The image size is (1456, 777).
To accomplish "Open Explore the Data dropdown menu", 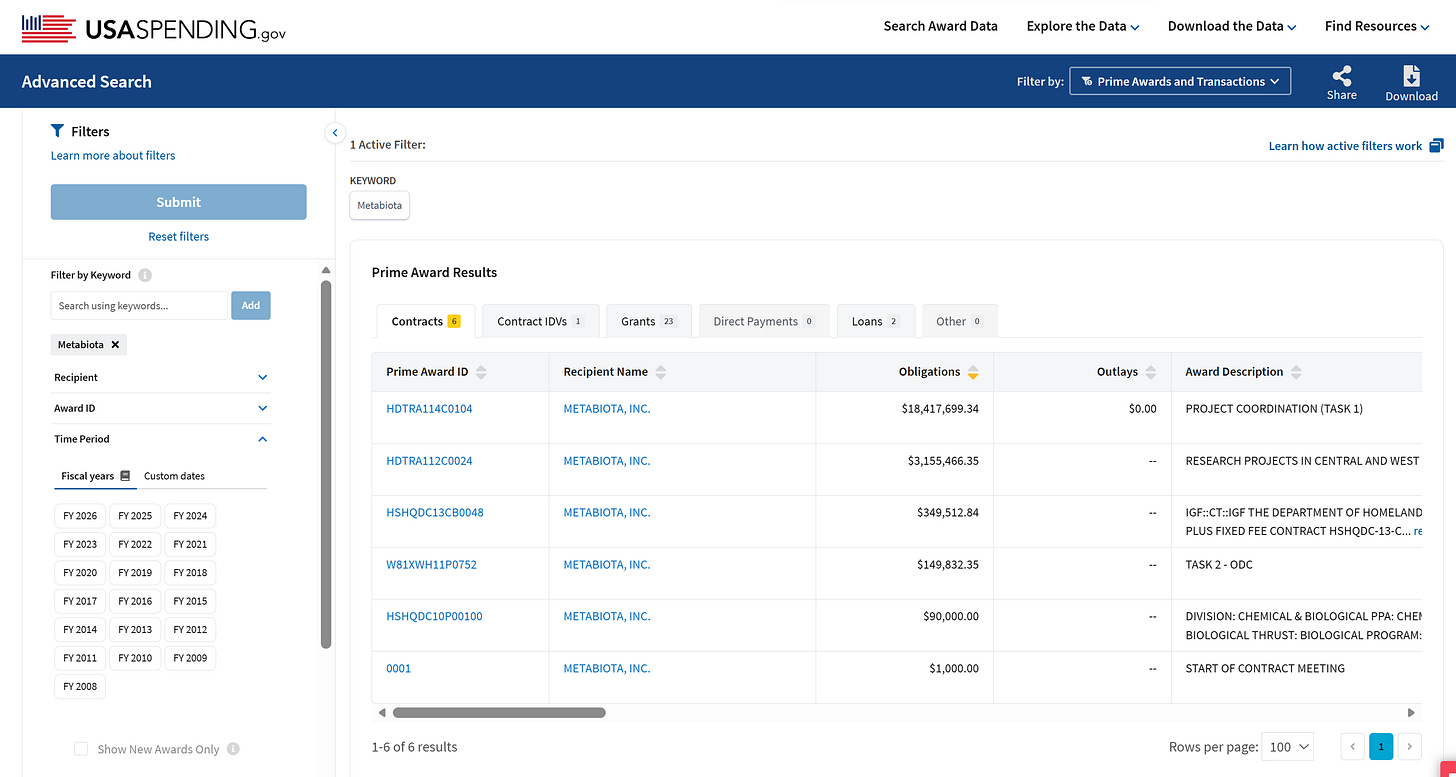I will click(x=1083, y=27).
